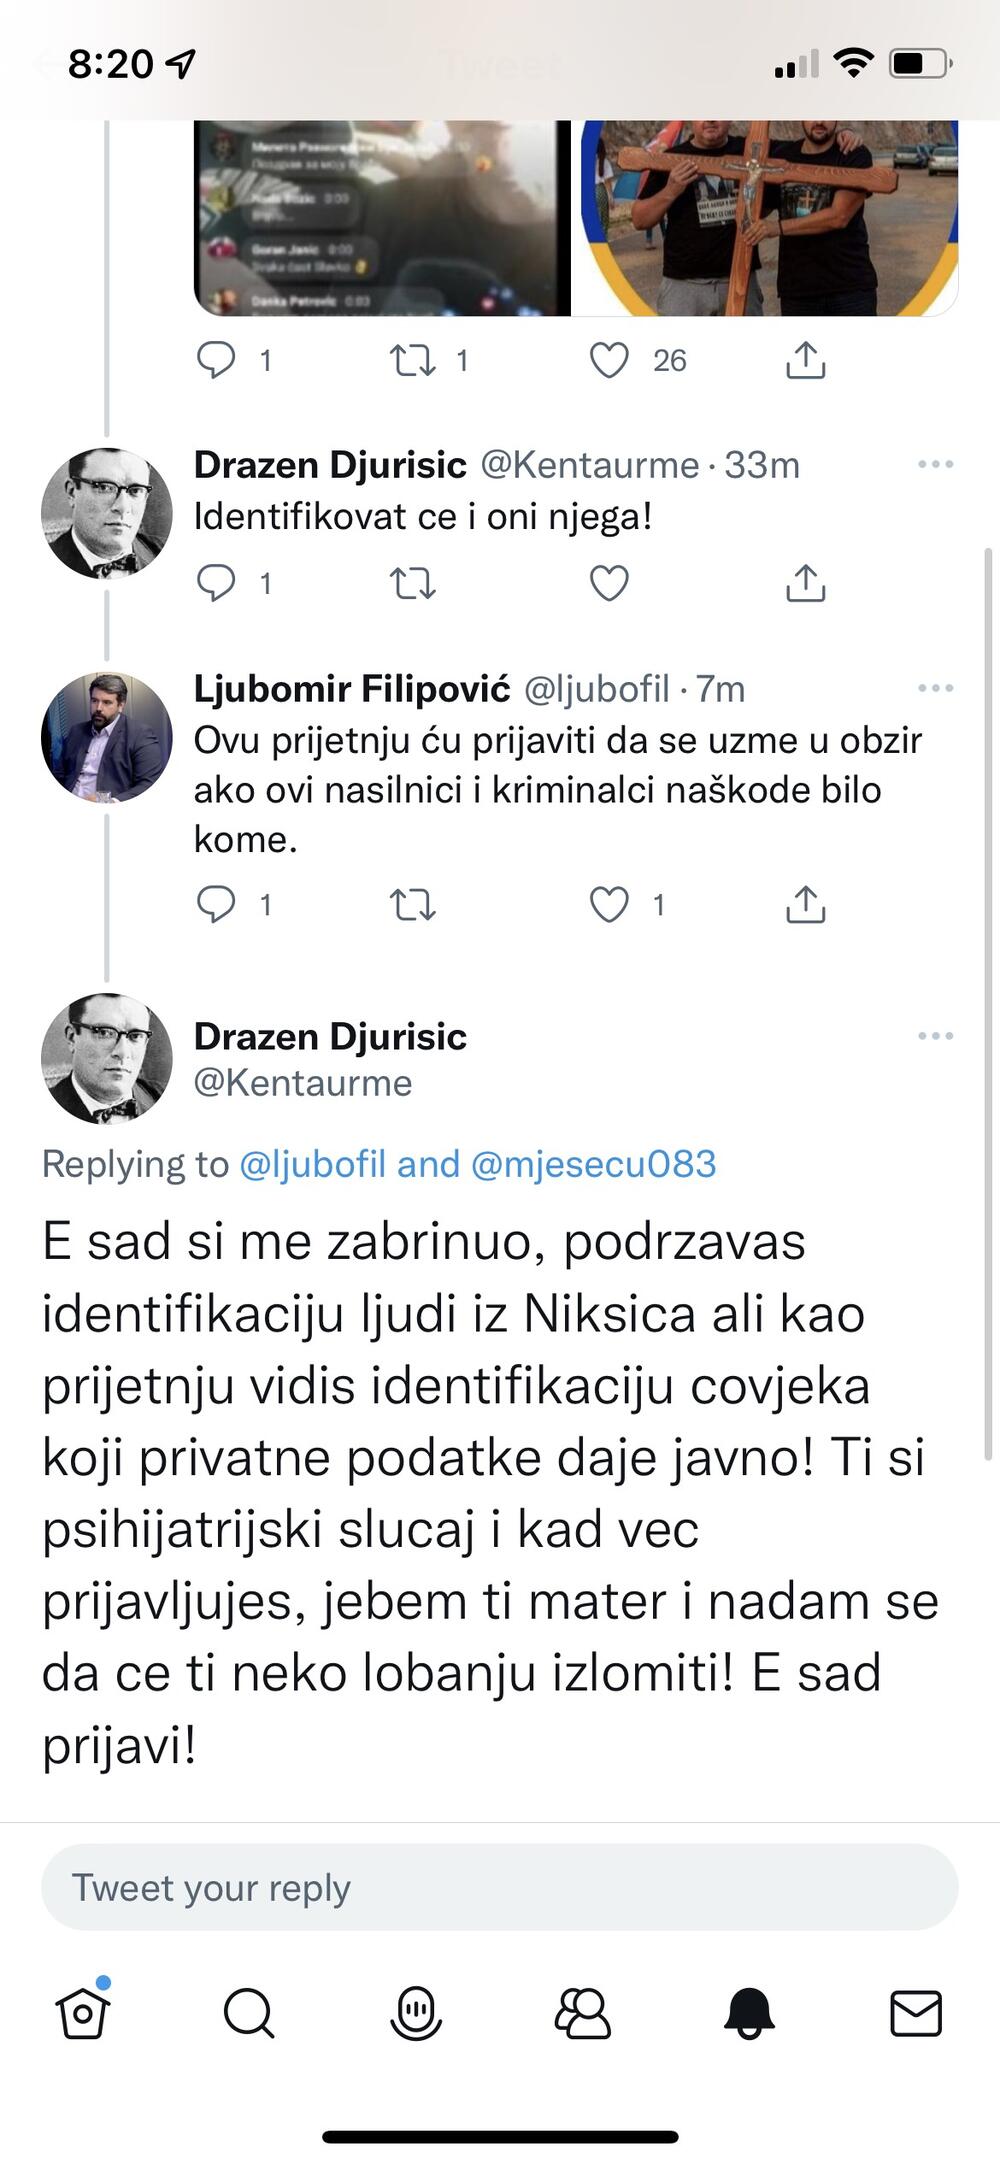Like Drazen Djurisic's 33m reply

[609, 583]
